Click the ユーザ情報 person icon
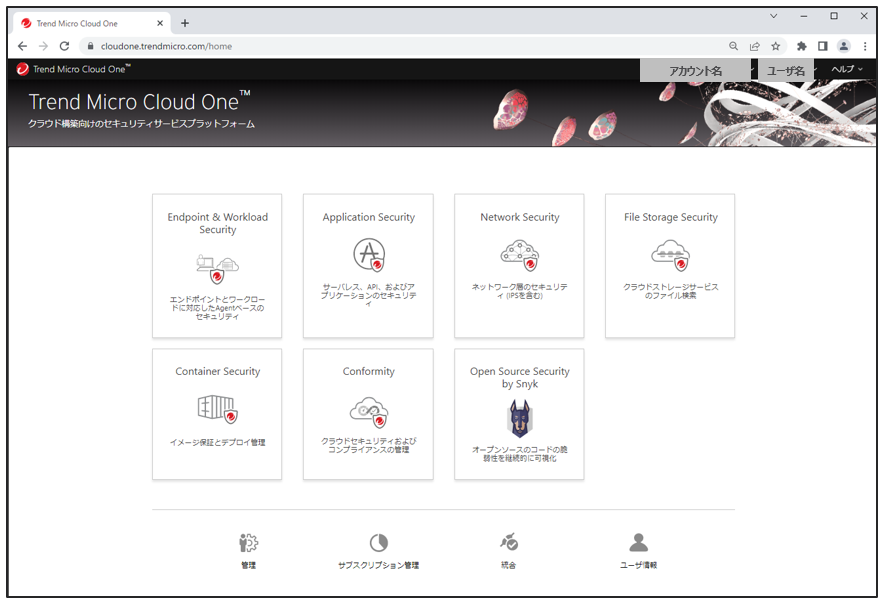Viewport: 883px width, 602px height. [639, 543]
